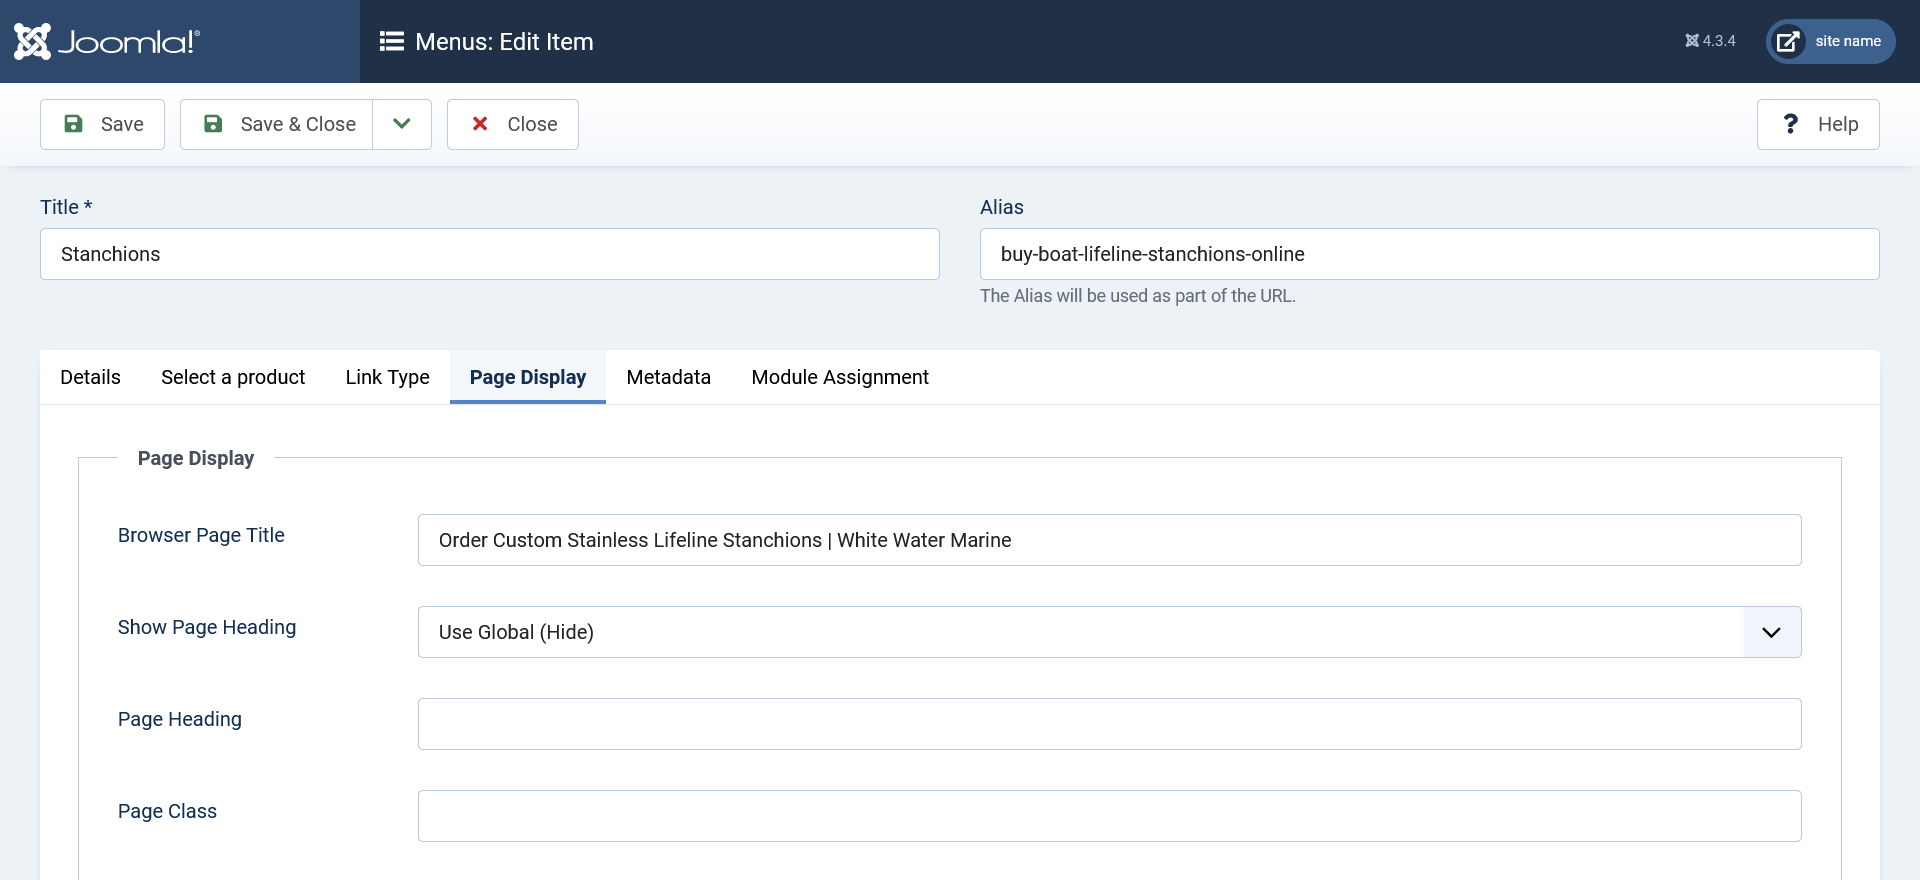
Task: Open the Metadata tab
Action: 668,377
